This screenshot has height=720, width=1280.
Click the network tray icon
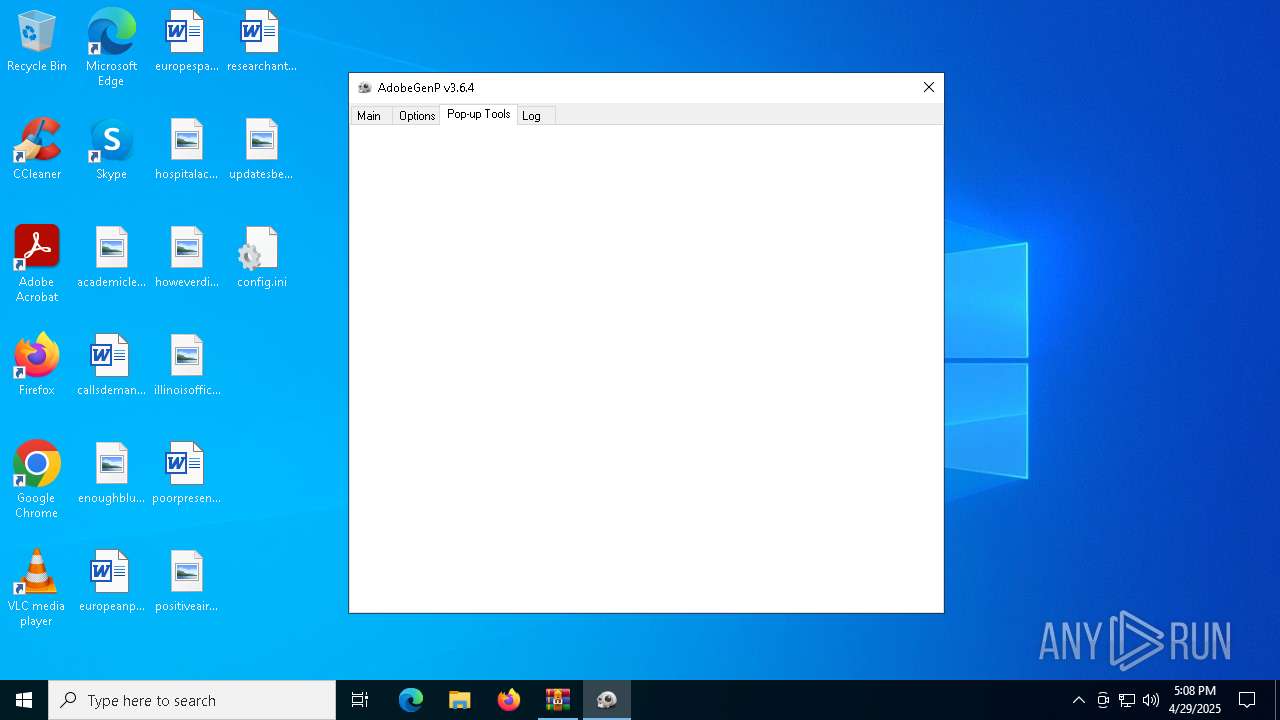1127,700
